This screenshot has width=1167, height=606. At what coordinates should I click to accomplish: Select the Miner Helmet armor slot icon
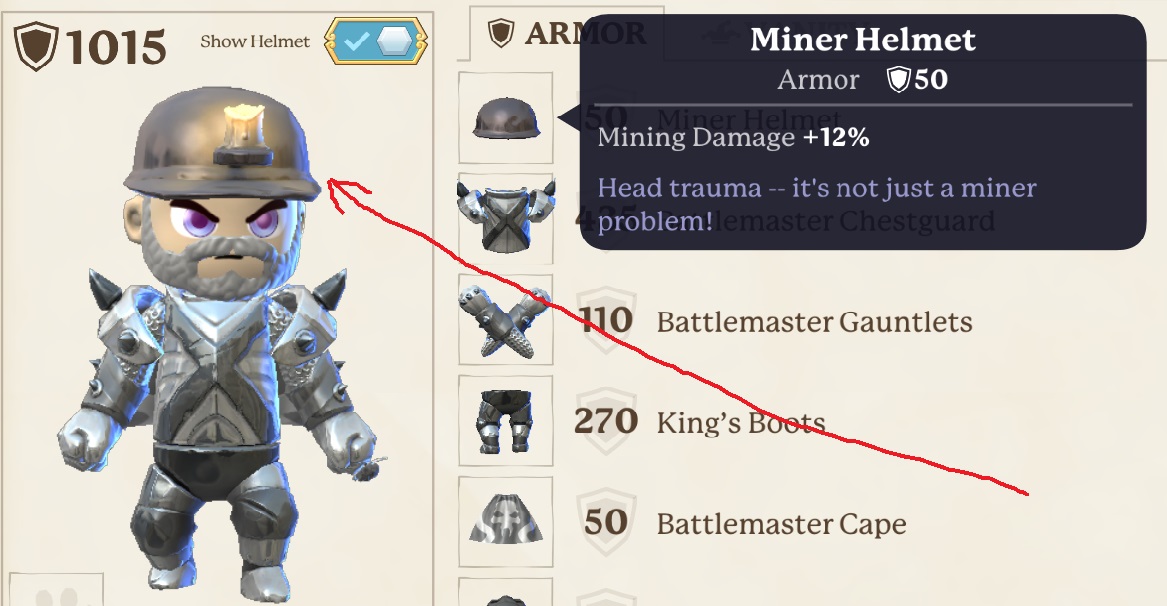(505, 118)
